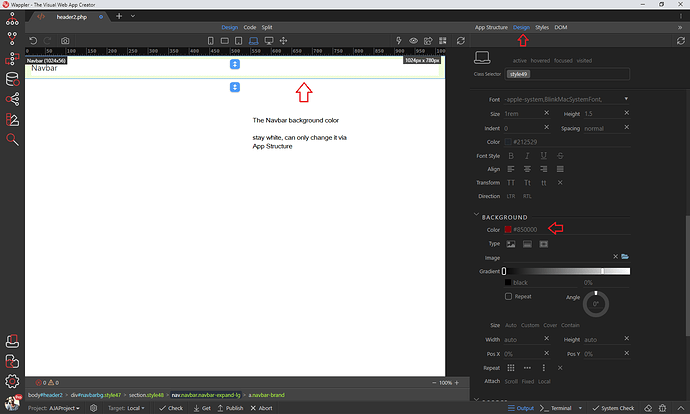Viewport: 690px width, 414px height.
Task: Expand the bottom panel chevron
Action: coord(680,408)
